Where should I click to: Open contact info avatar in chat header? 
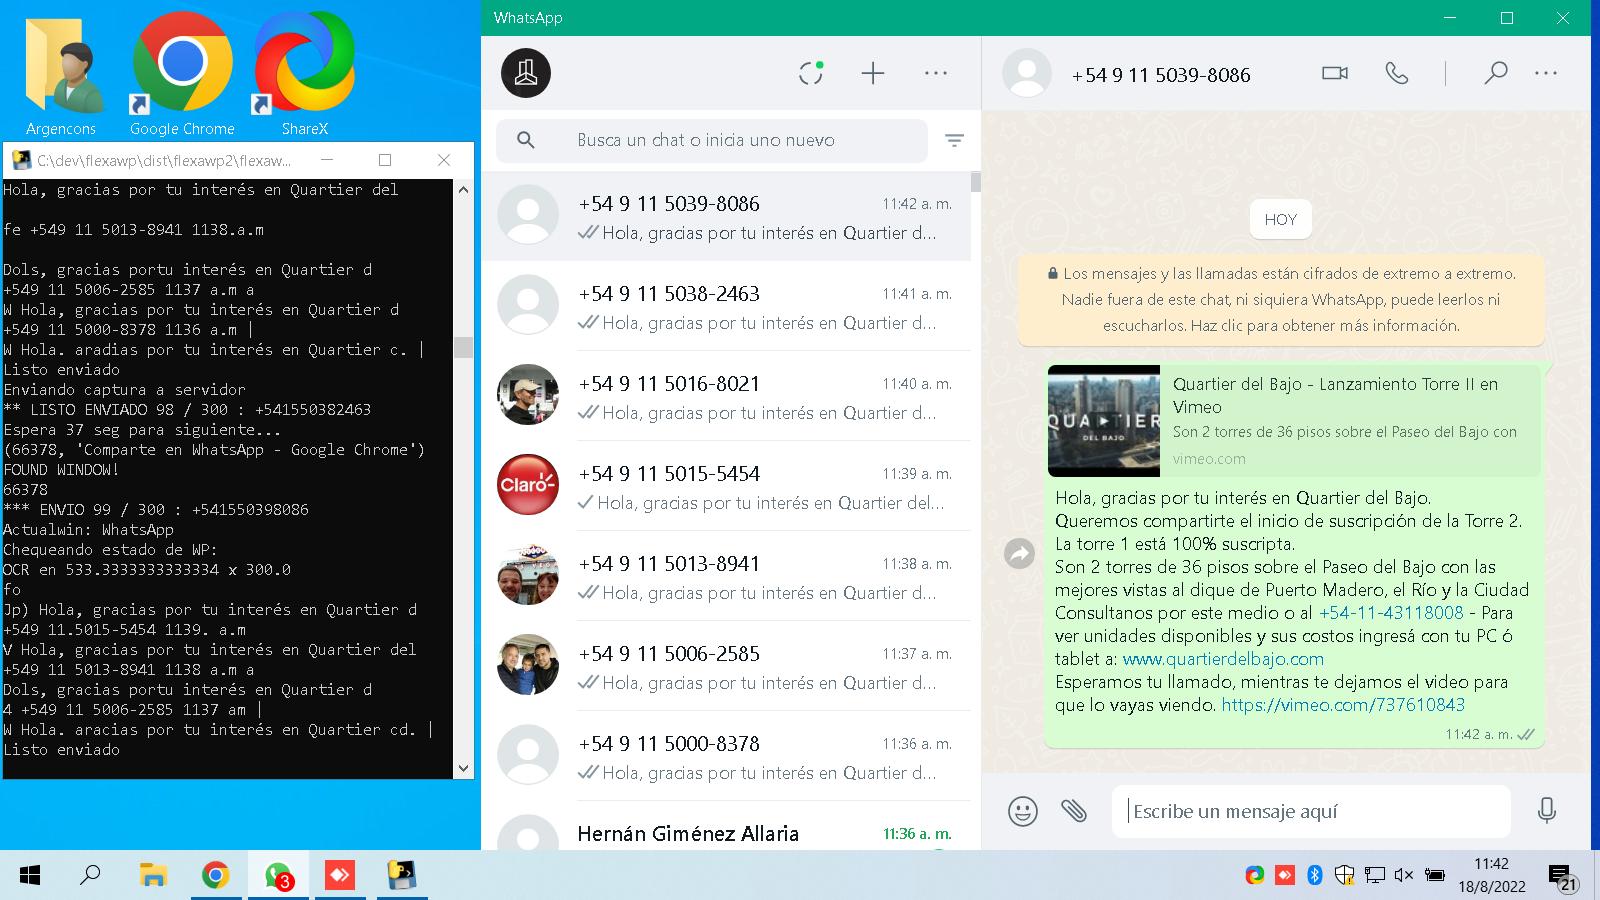tap(1027, 74)
